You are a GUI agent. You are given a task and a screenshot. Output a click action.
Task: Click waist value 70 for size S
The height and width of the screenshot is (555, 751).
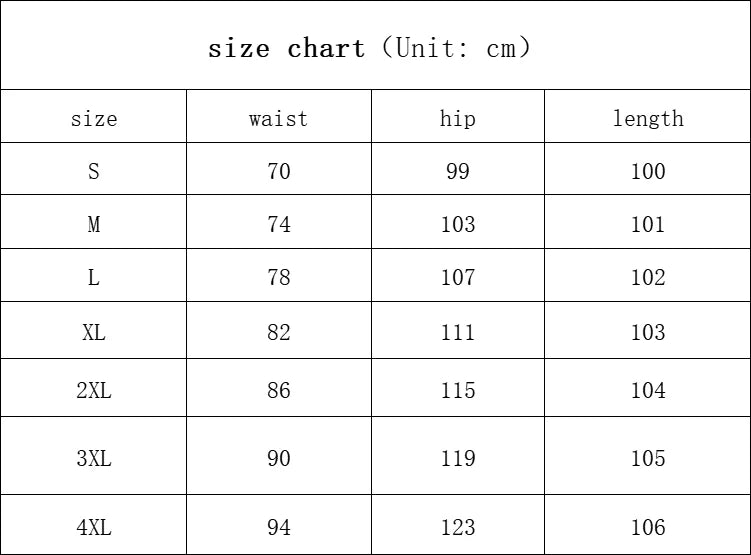click(278, 172)
